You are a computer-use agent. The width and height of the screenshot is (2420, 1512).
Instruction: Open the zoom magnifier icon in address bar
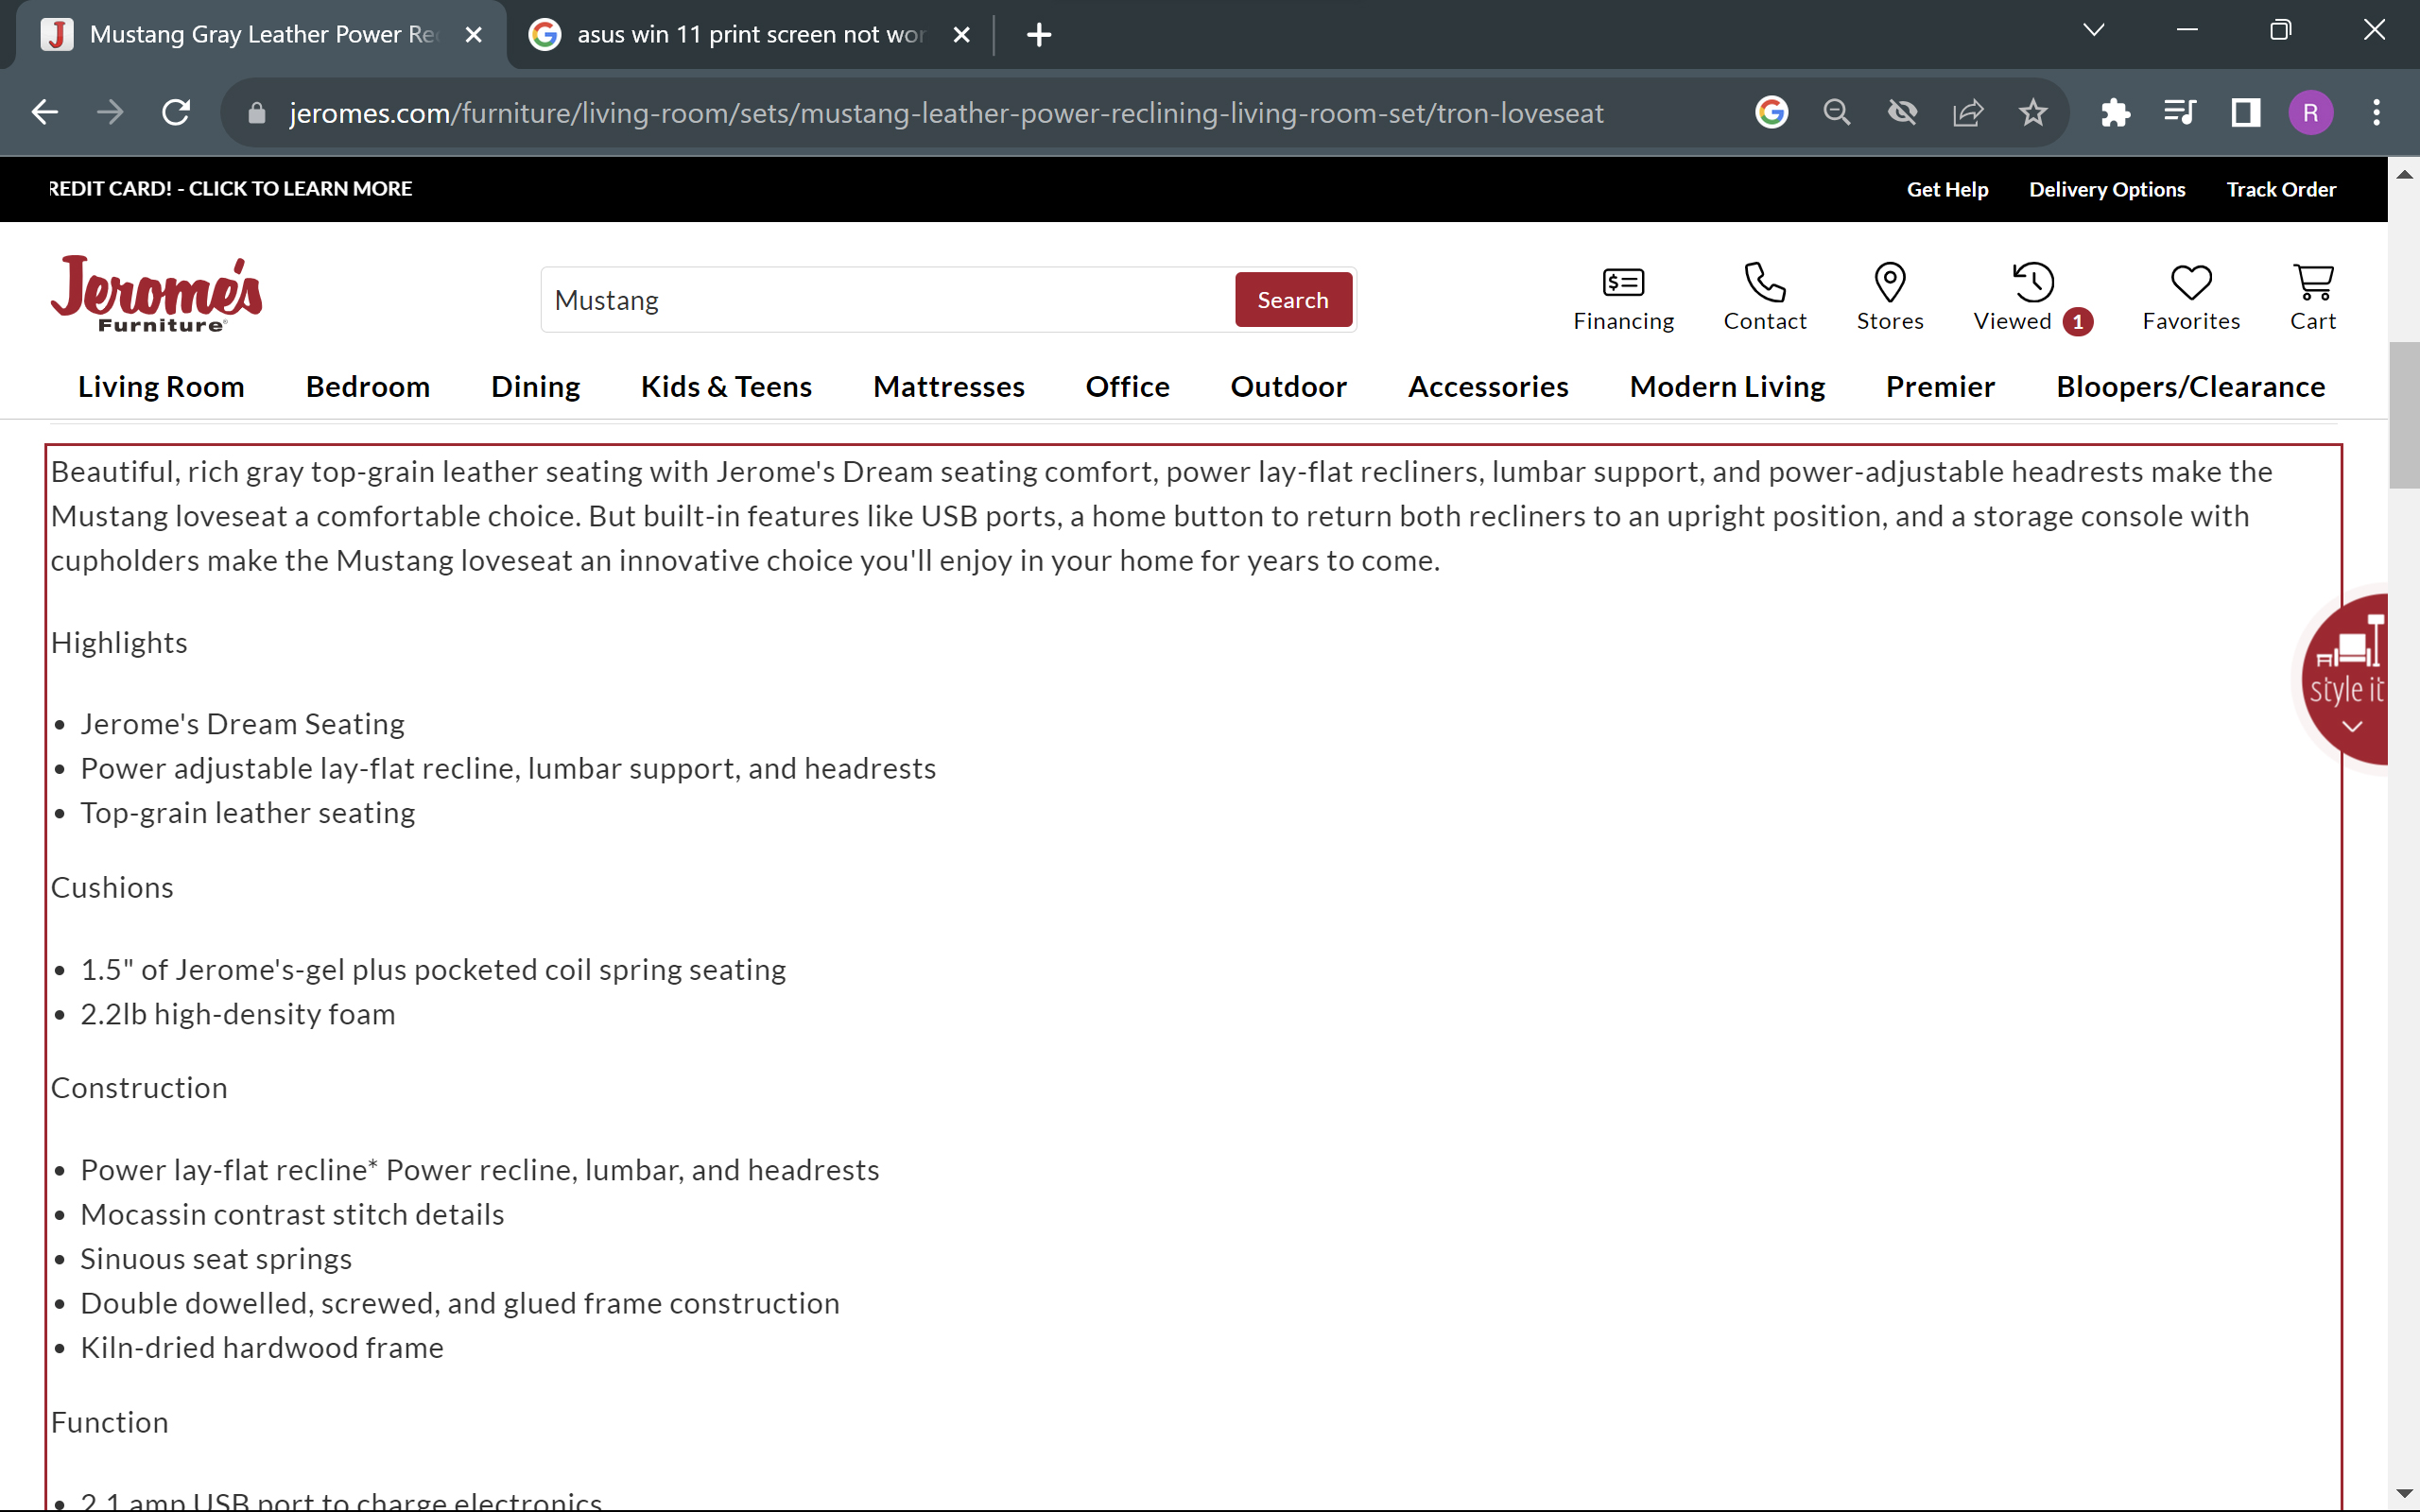point(1837,113)
